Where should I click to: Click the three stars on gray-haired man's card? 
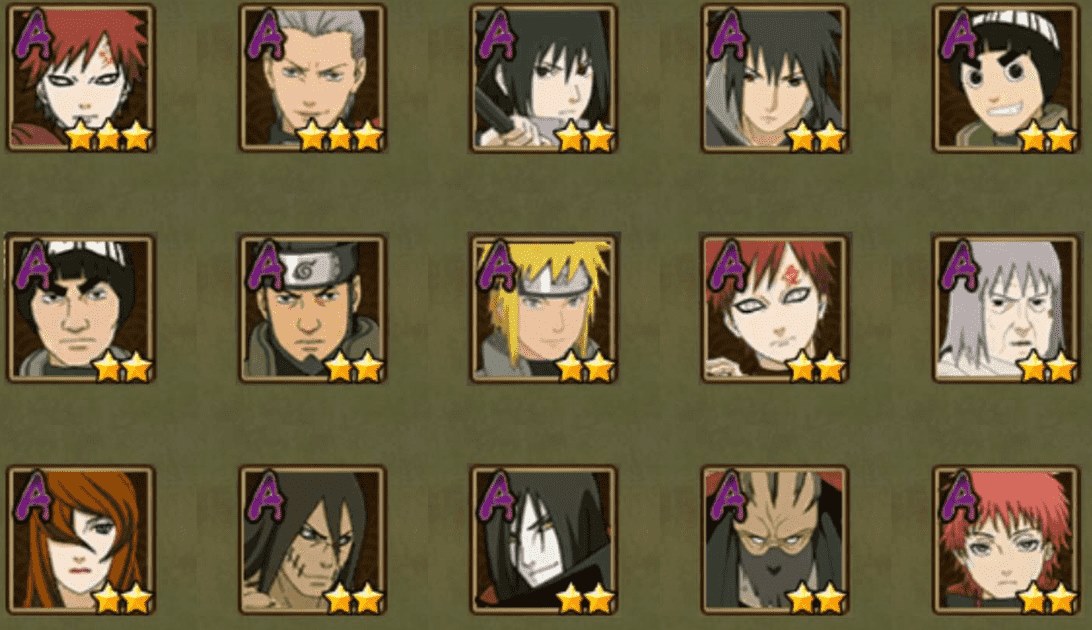[339, 135]
